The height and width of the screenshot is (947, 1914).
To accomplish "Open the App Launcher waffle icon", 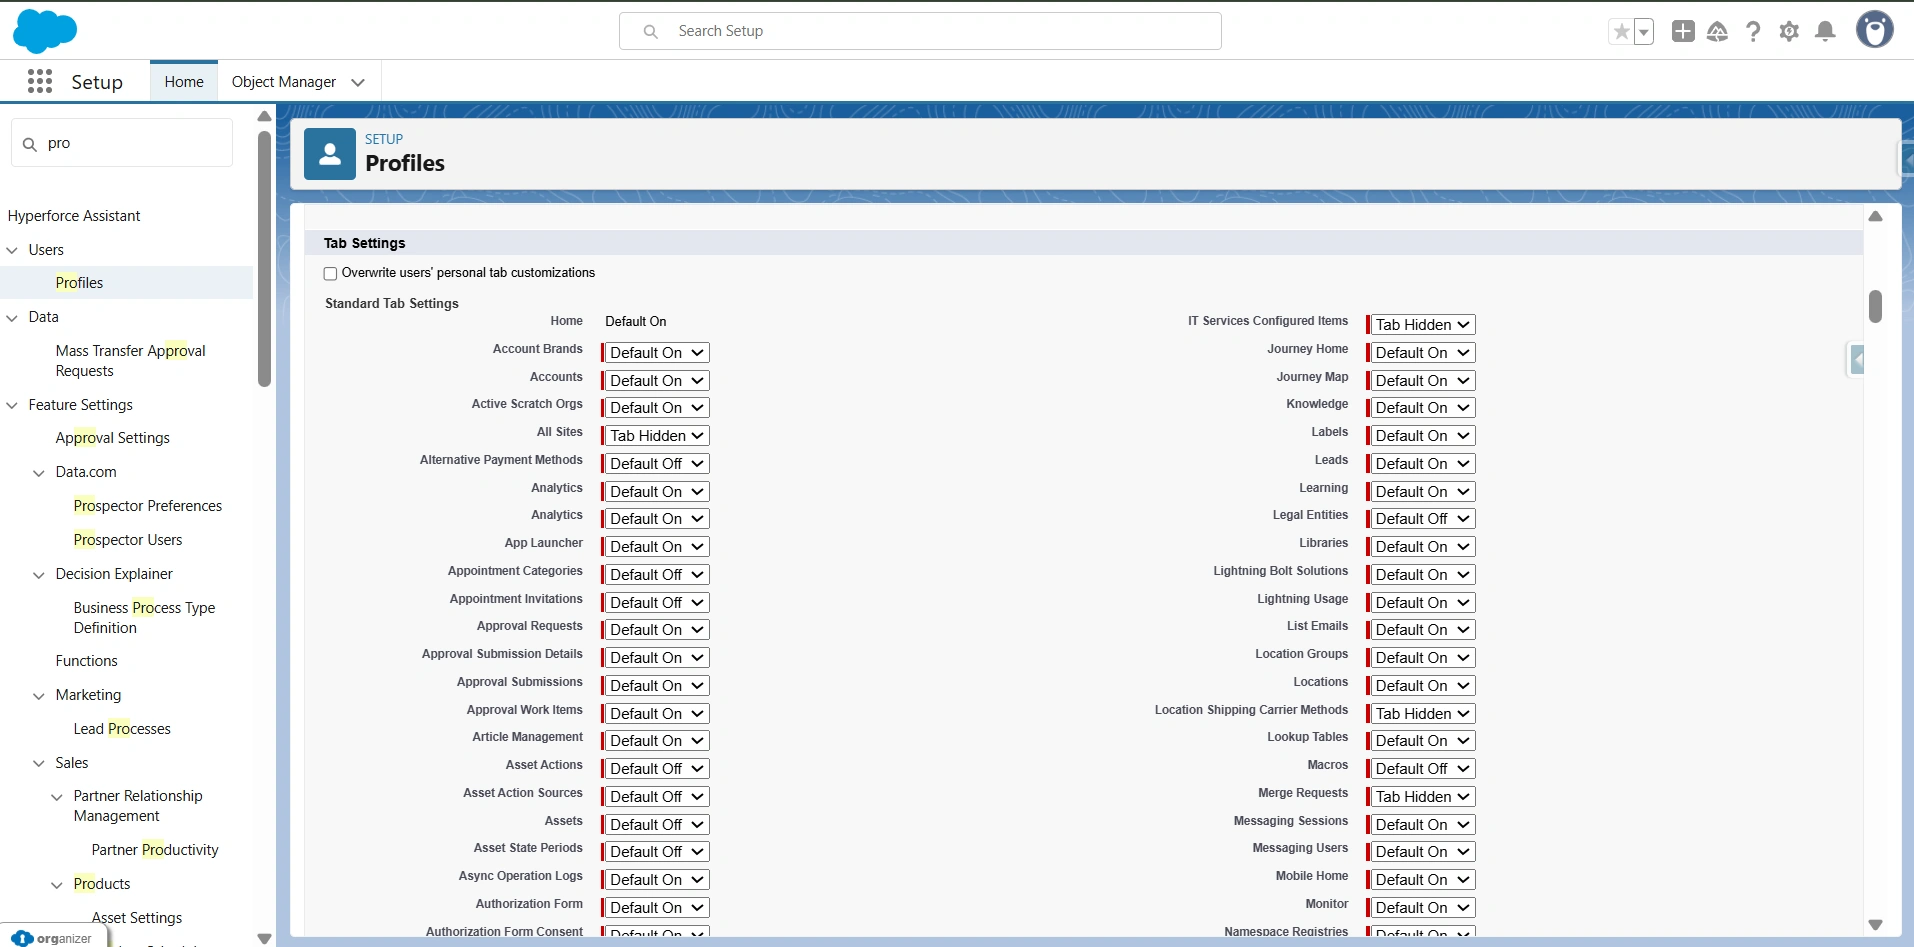I will pos(40,81).
